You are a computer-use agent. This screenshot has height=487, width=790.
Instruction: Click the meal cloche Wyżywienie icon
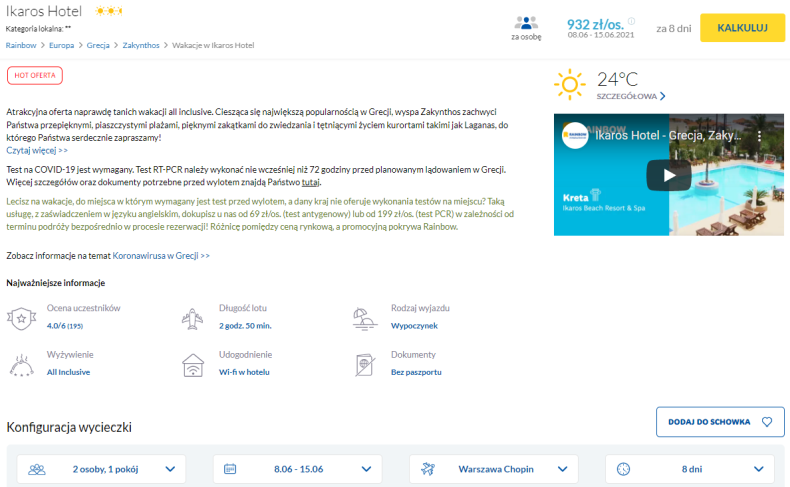click(x=21, y=366)
